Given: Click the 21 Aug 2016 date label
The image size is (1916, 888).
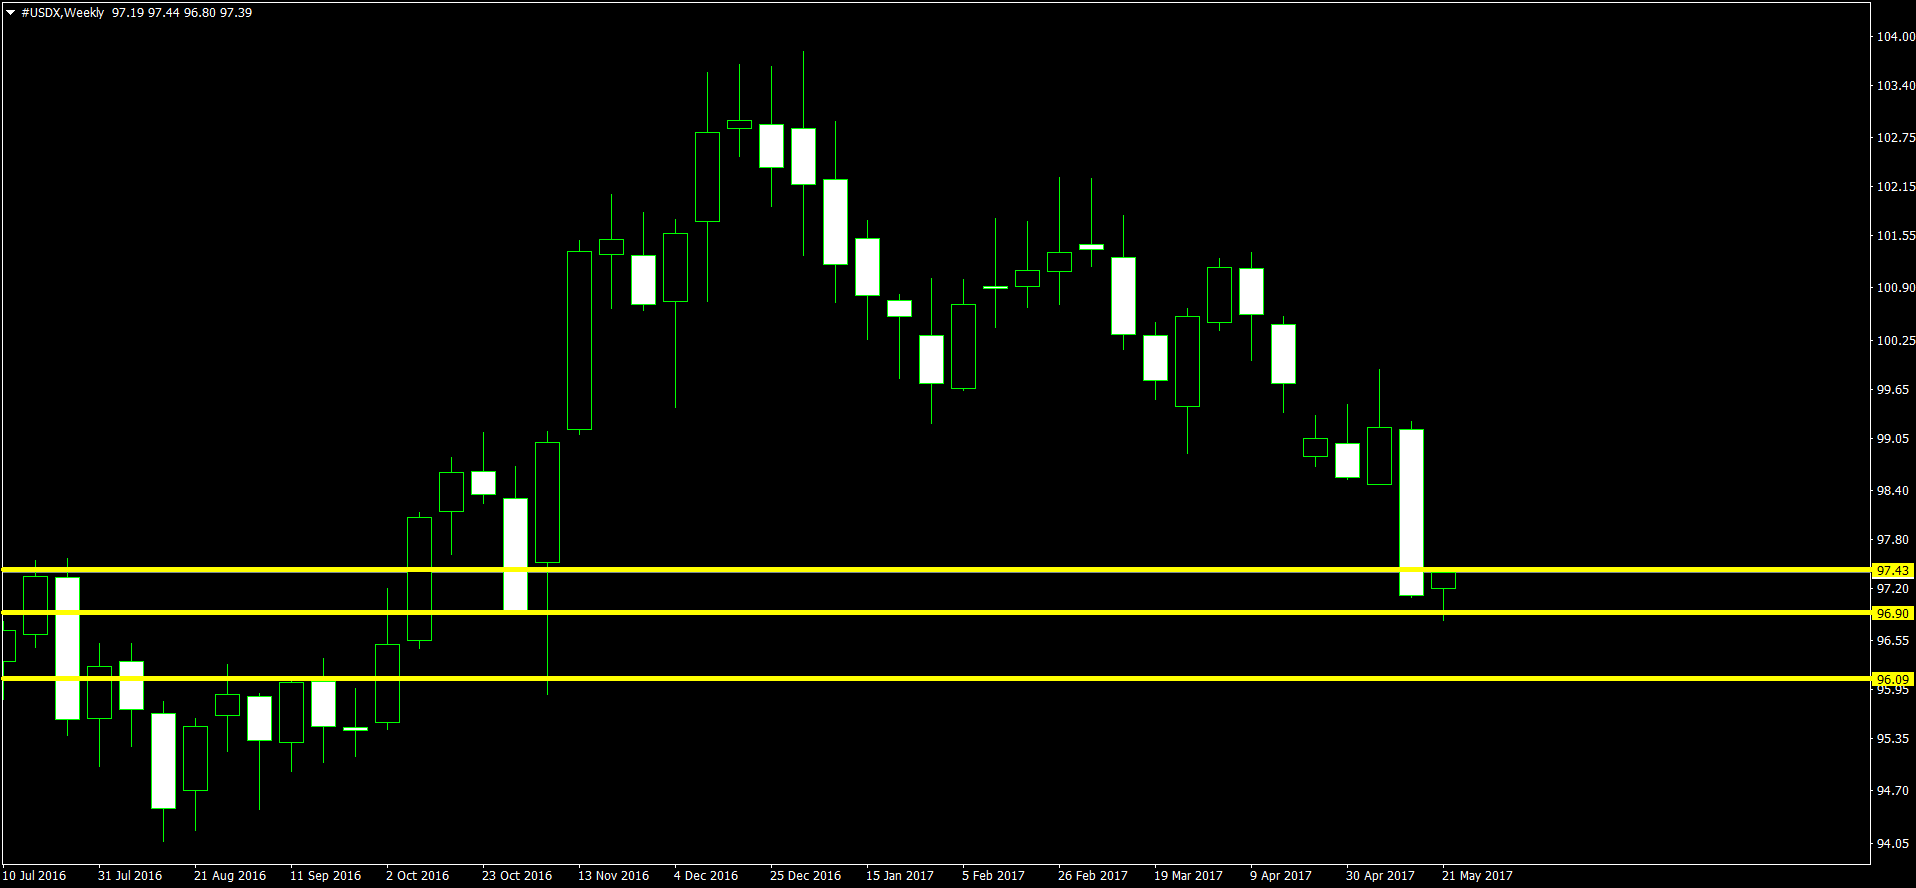Looking at the screenshot, I should tap(230, 876).
